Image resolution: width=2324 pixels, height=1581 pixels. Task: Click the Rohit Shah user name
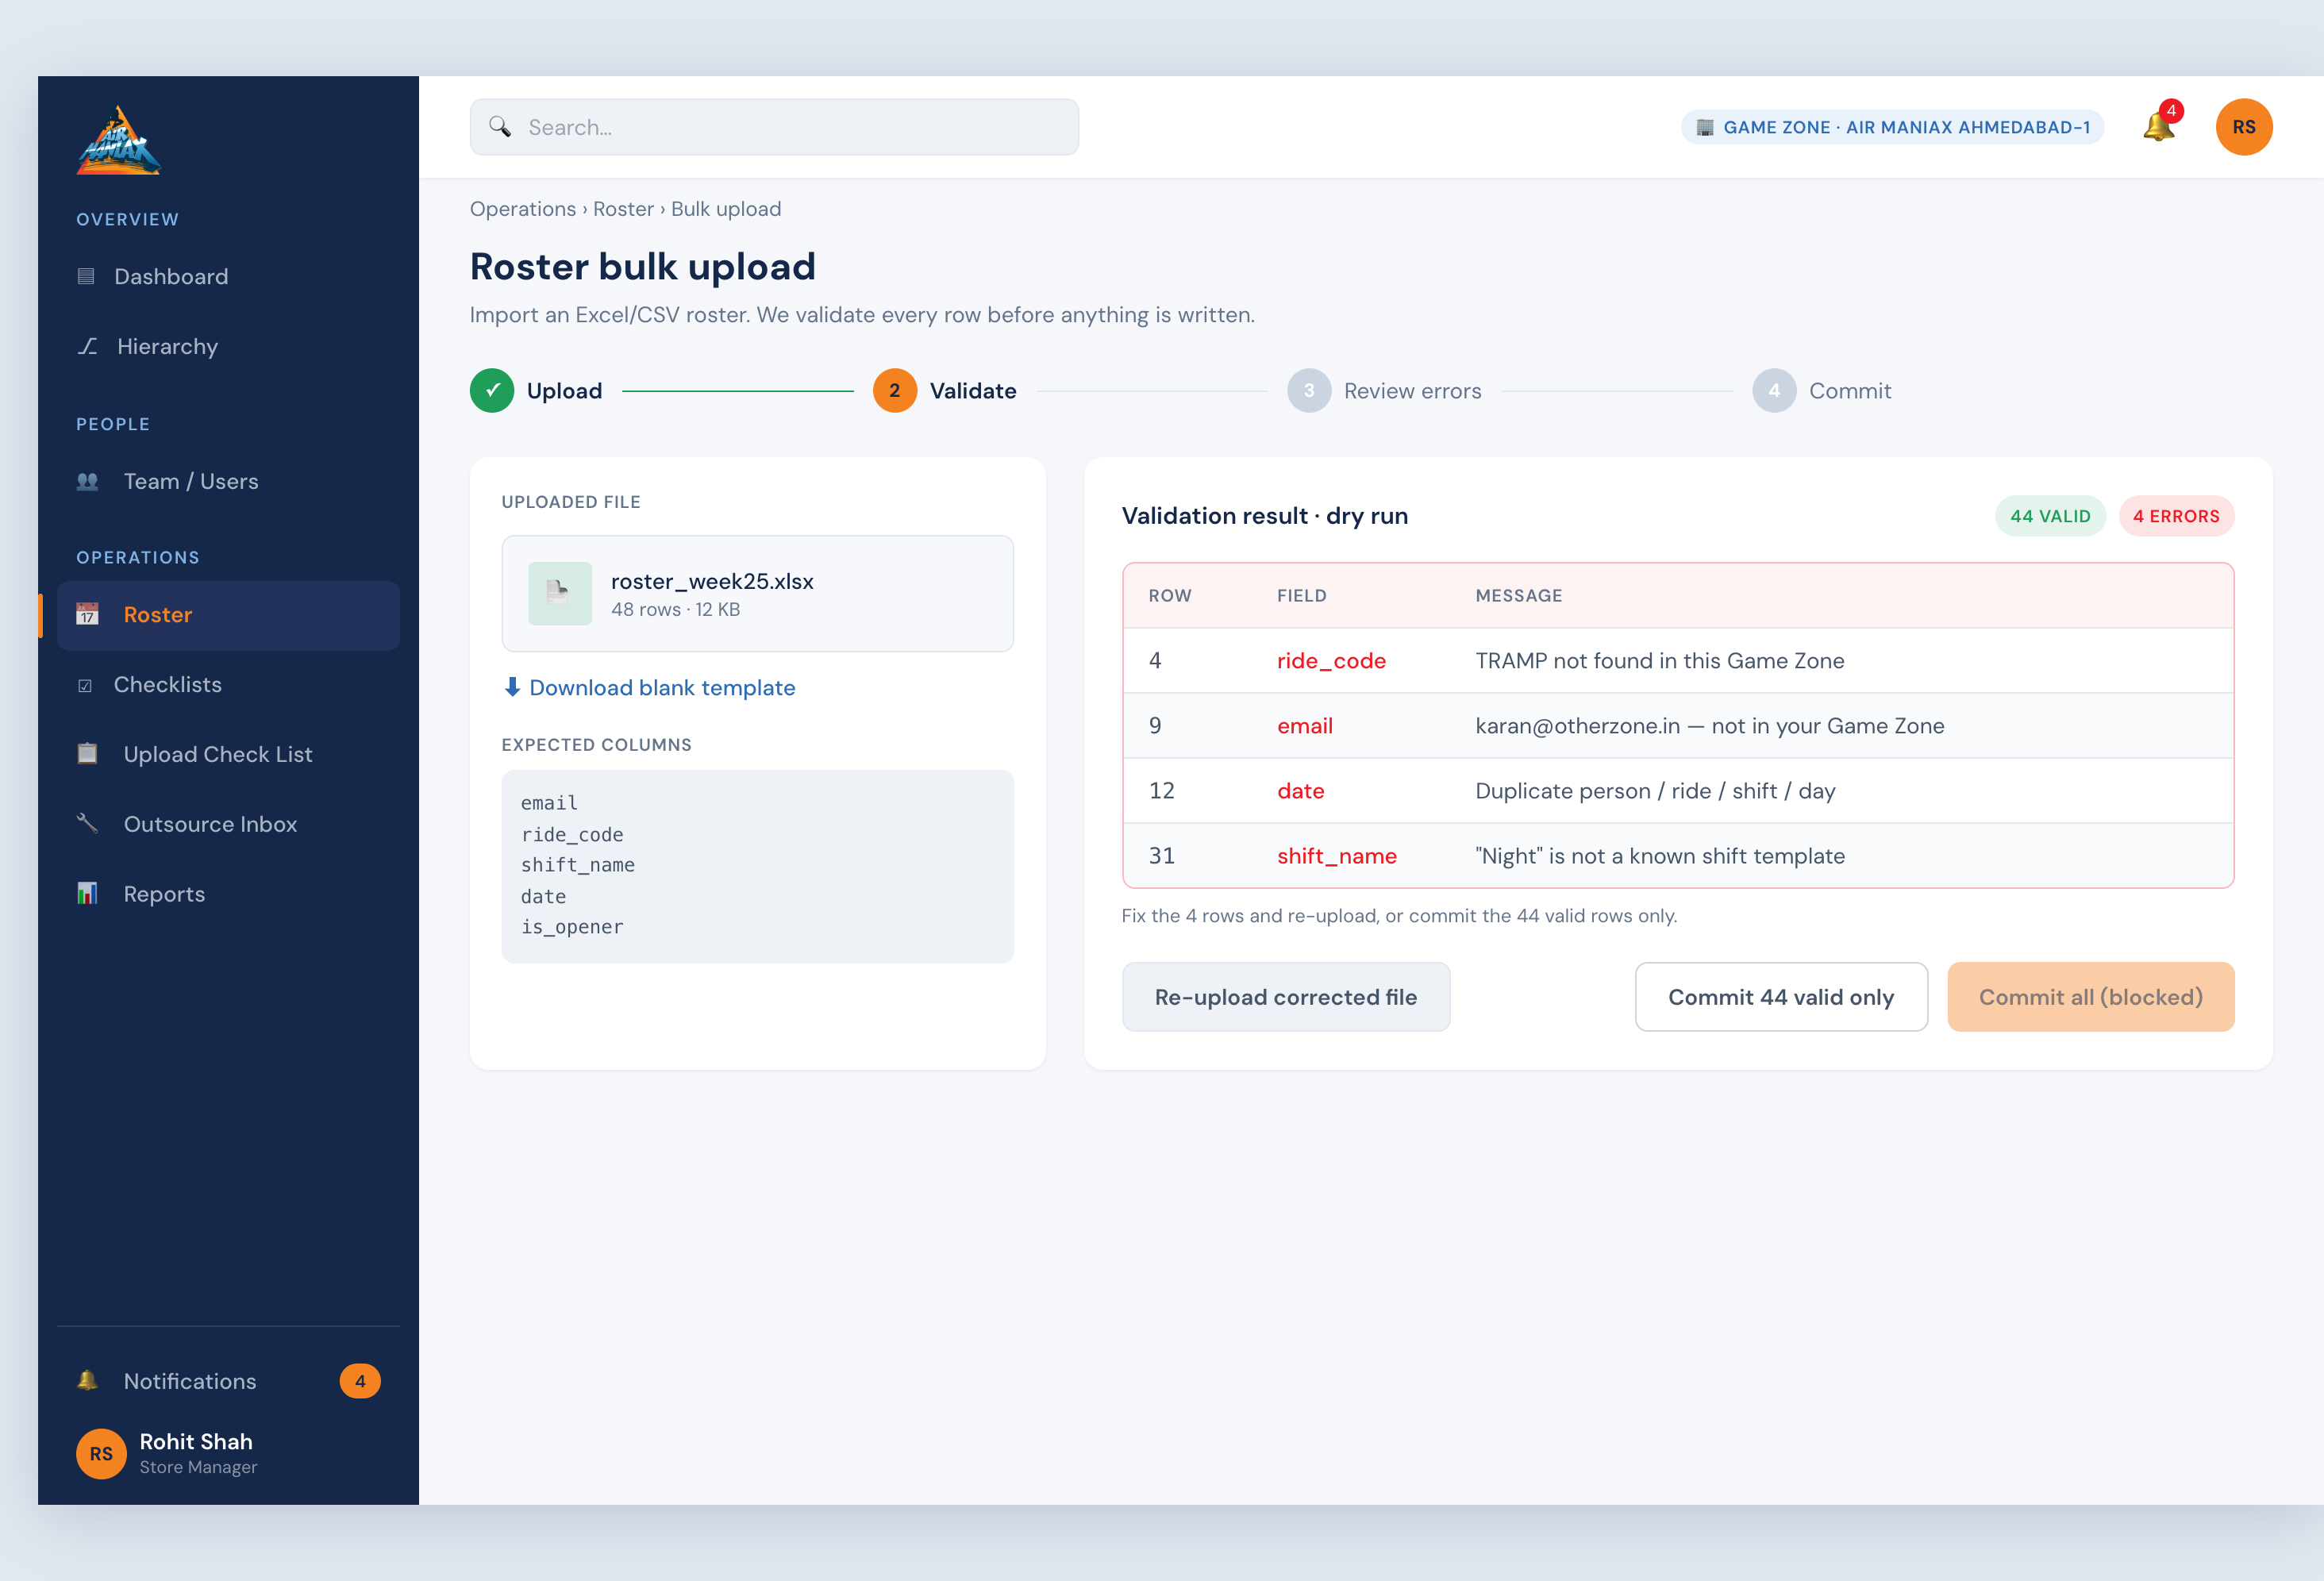pos(196,1441)
